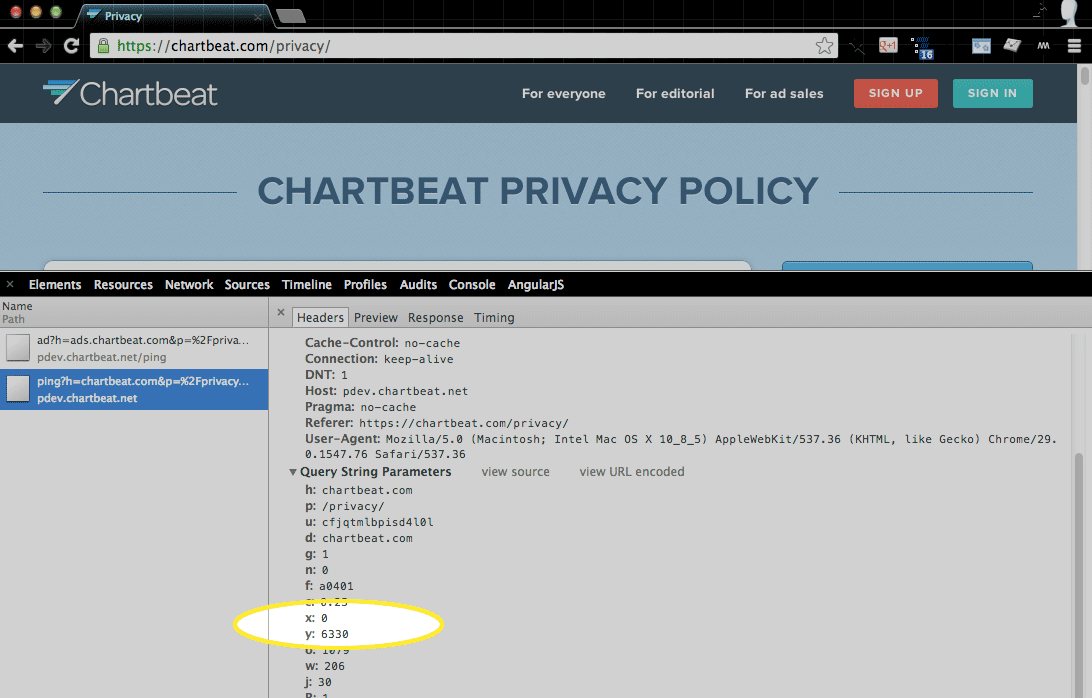Click the blue window-shaped extension icon

(x=981, y=46)
